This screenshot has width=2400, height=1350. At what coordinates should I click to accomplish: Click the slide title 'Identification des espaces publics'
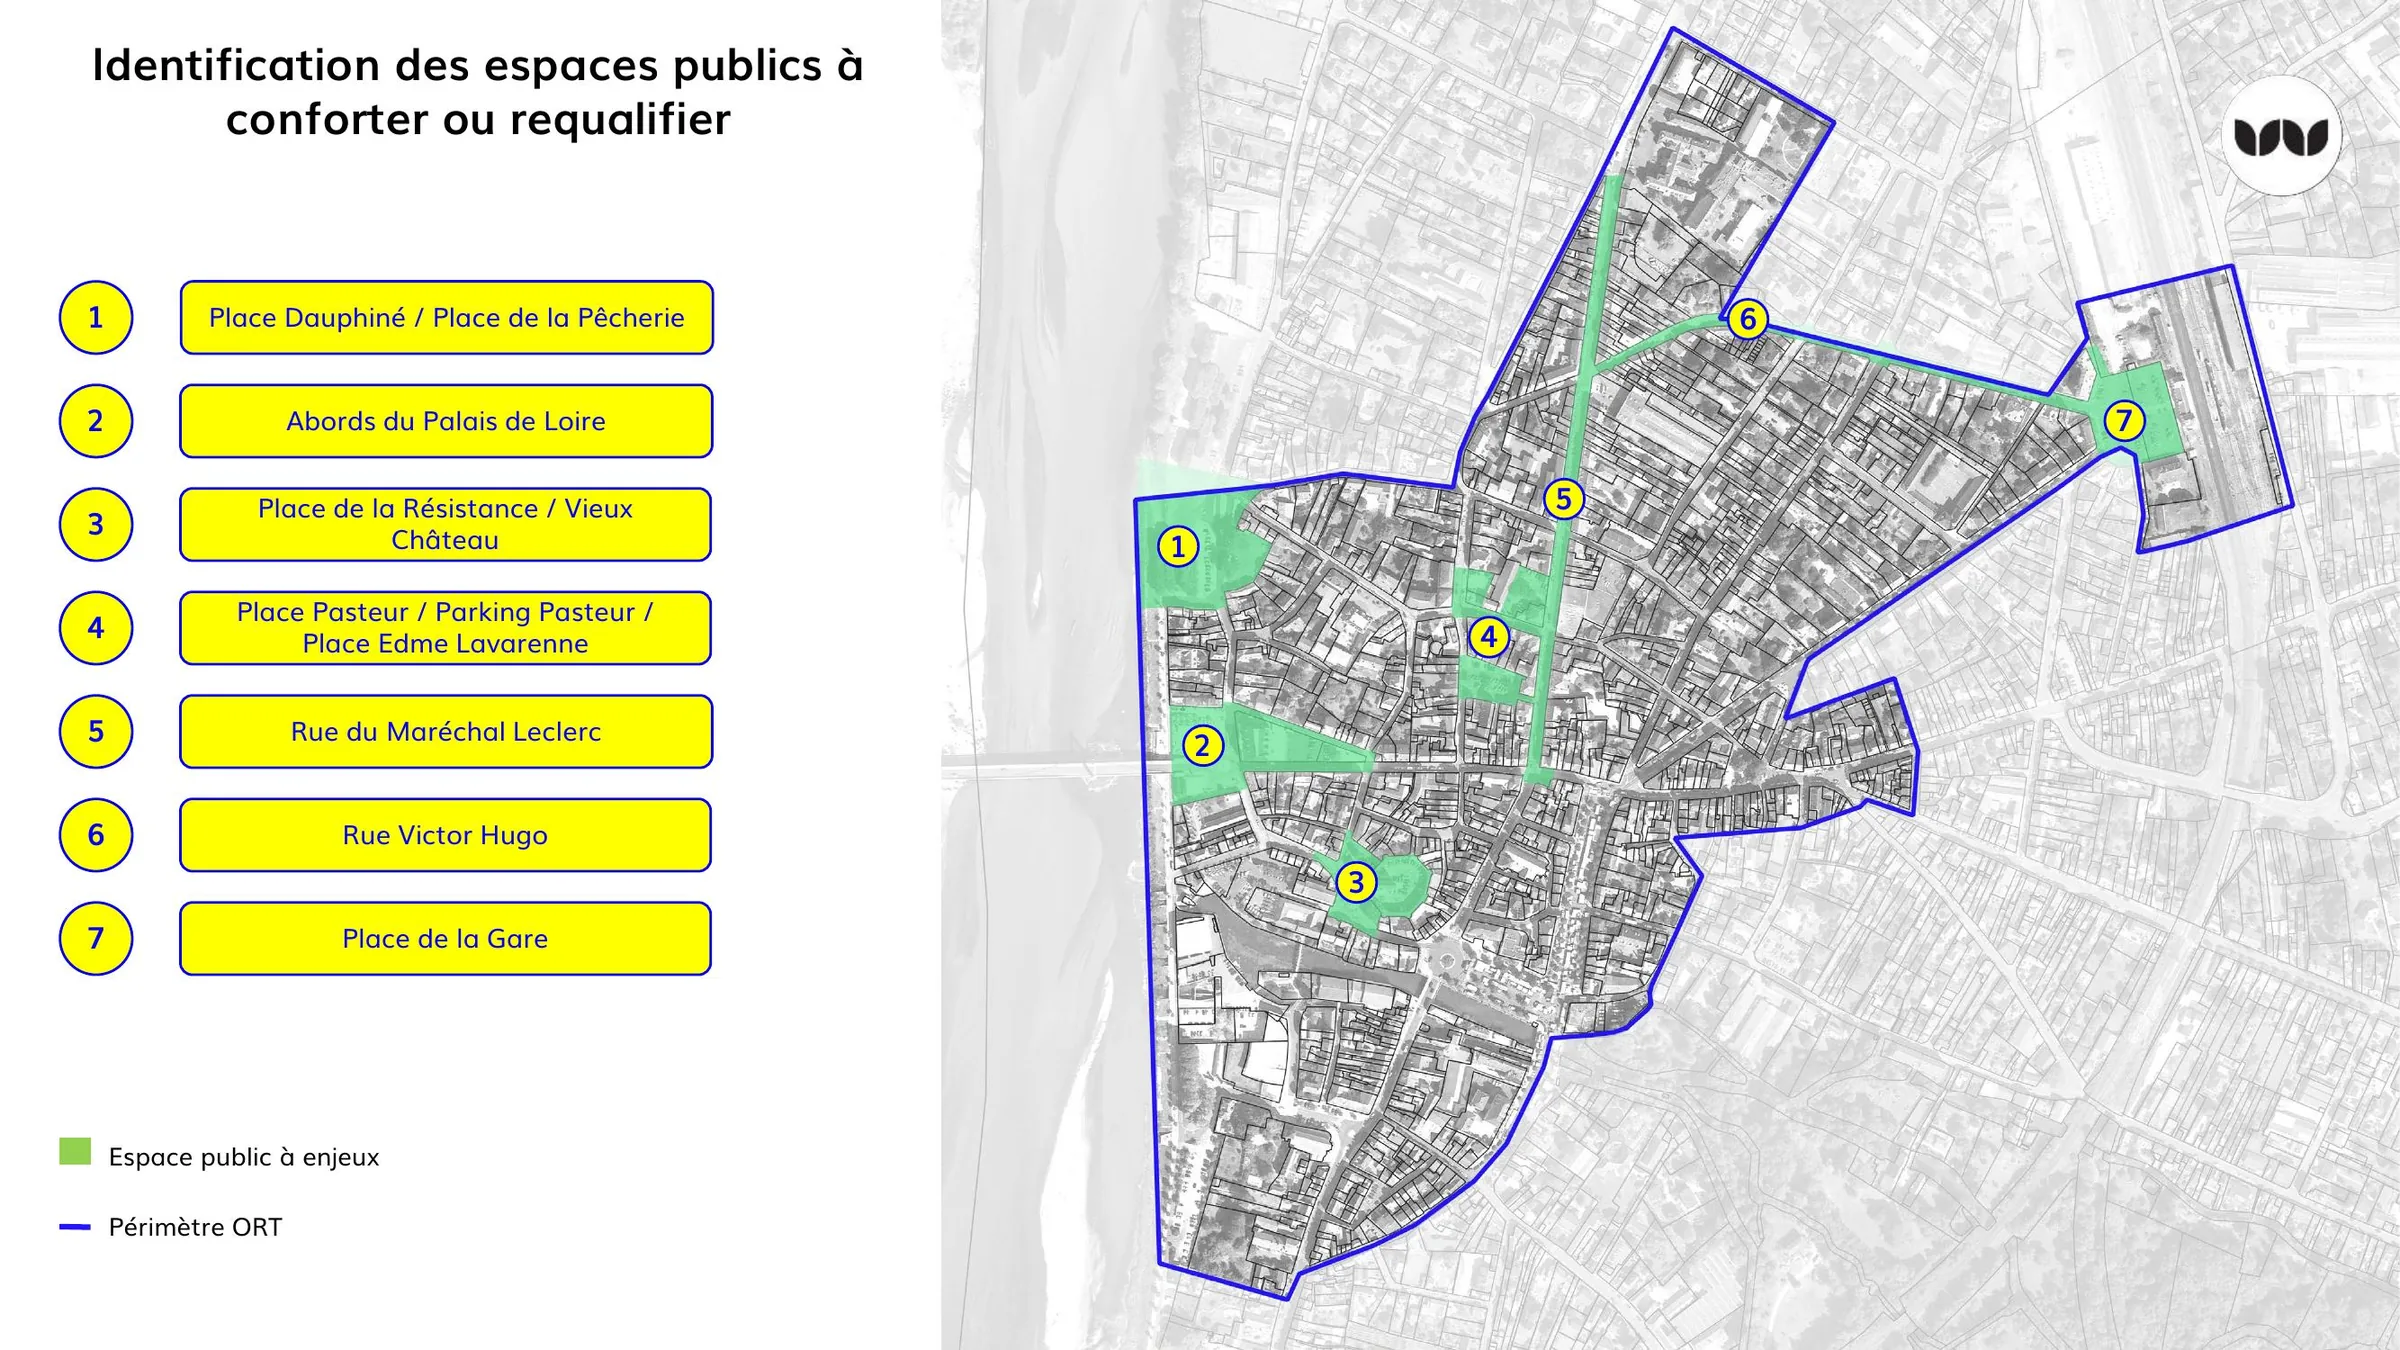click(x=478, y=92)
